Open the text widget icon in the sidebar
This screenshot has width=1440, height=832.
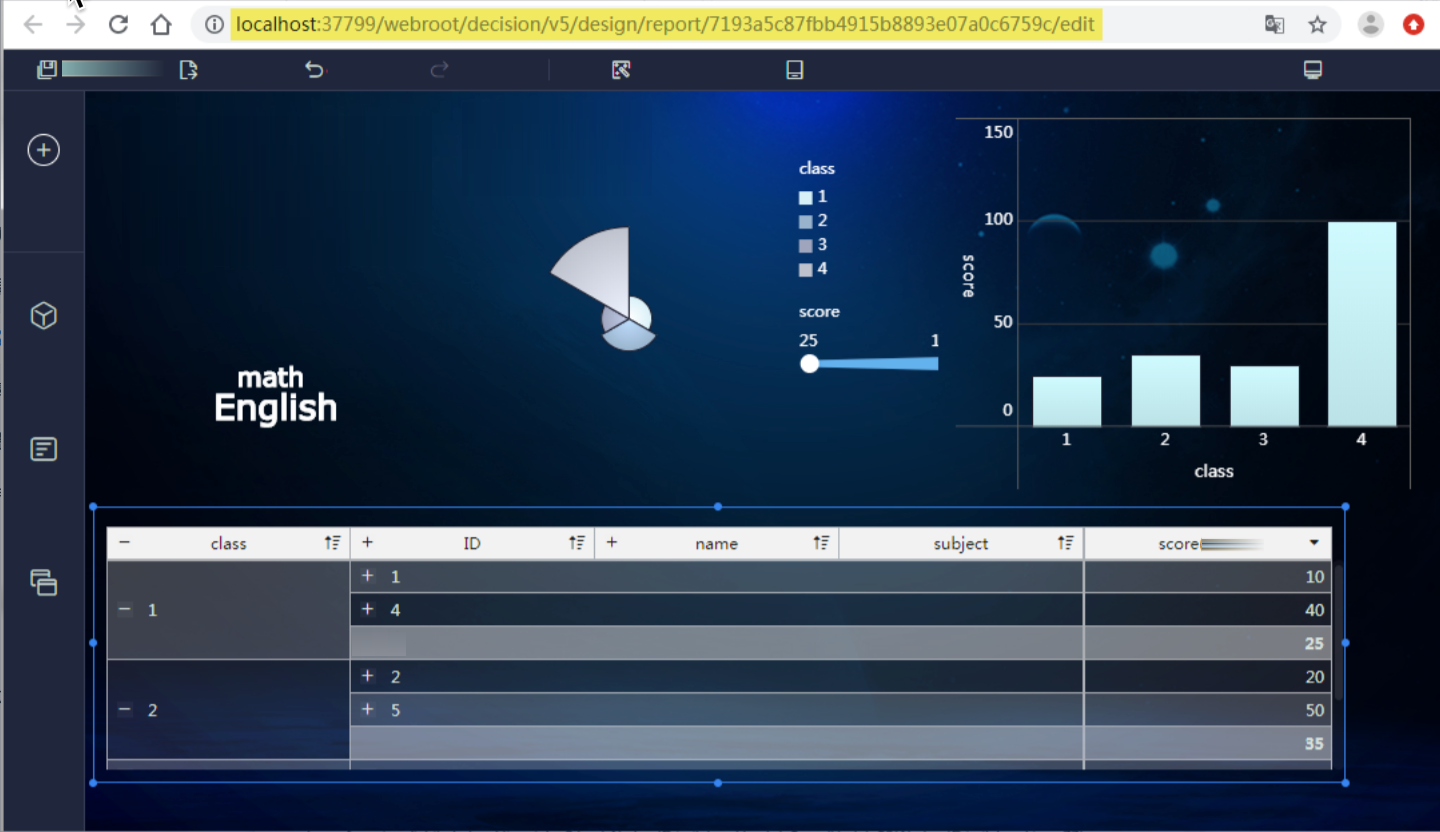point(43,449)
